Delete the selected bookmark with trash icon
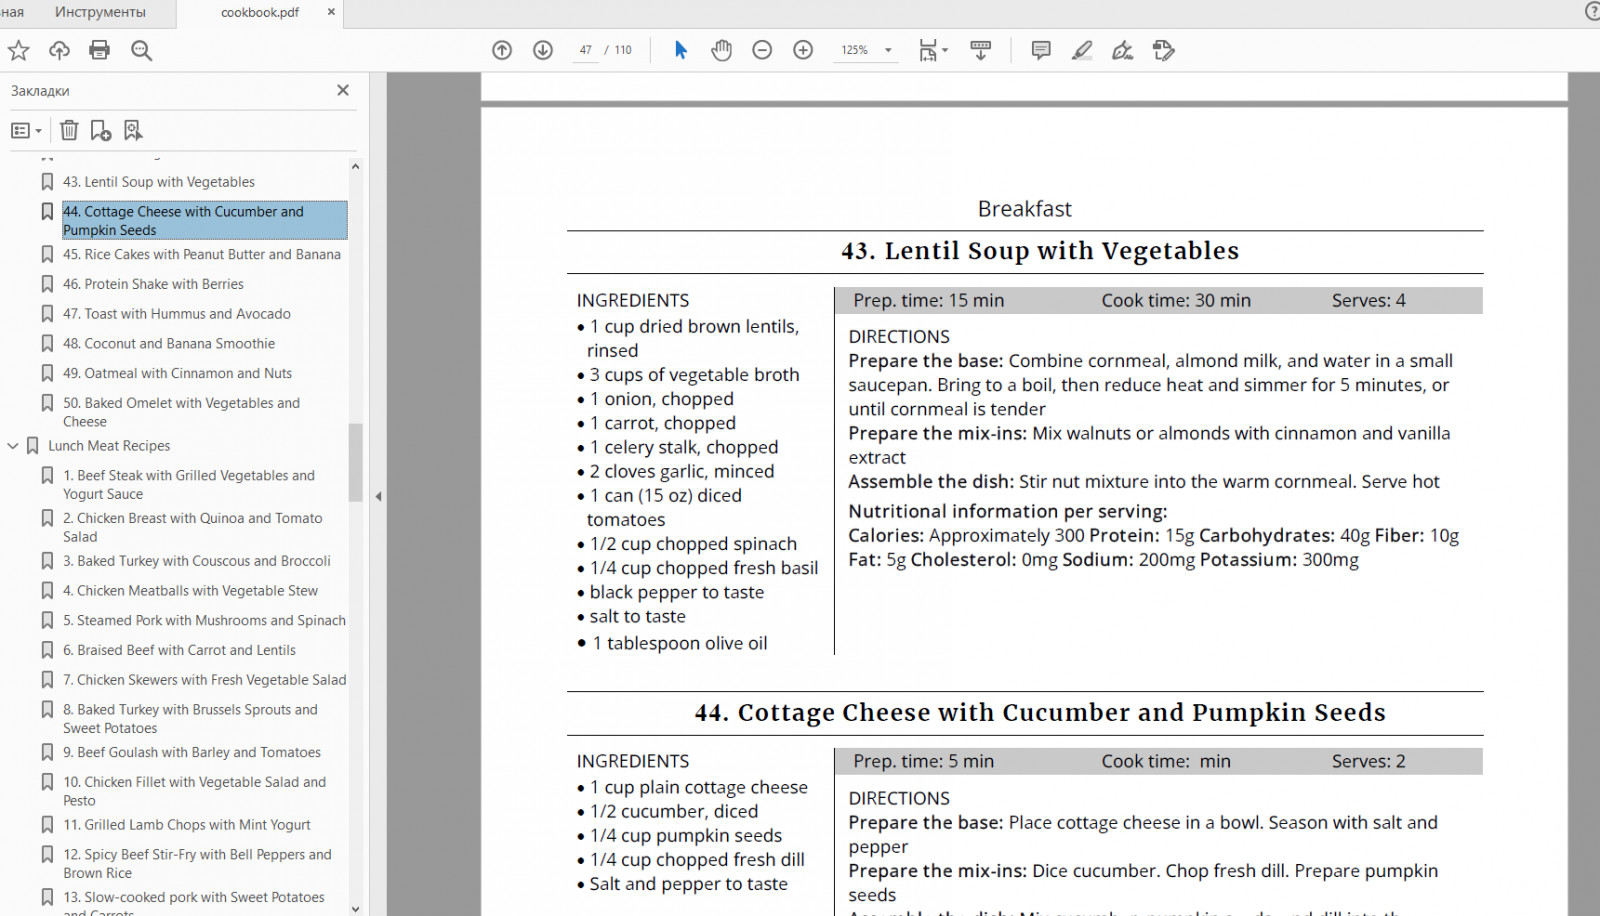 click(x=69, y=130)
